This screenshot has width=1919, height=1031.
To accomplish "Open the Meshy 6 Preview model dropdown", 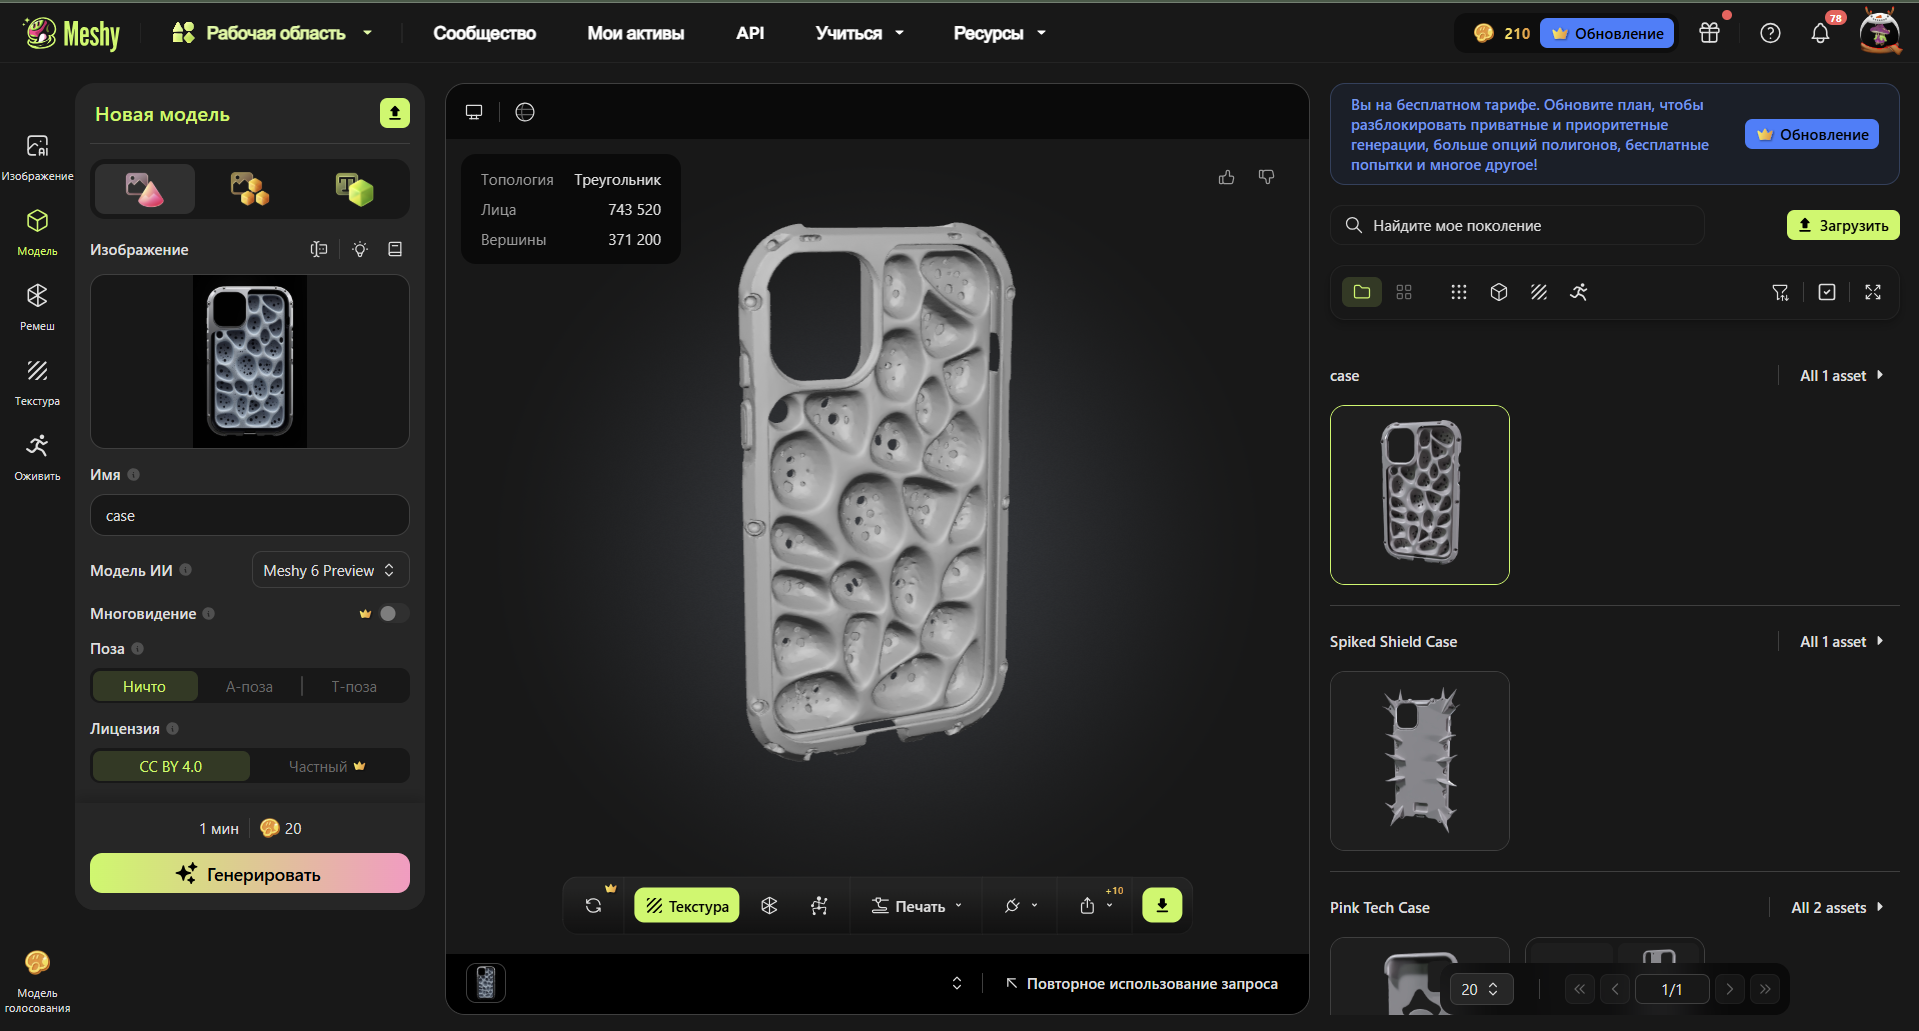I will click(x=330, y=570).
